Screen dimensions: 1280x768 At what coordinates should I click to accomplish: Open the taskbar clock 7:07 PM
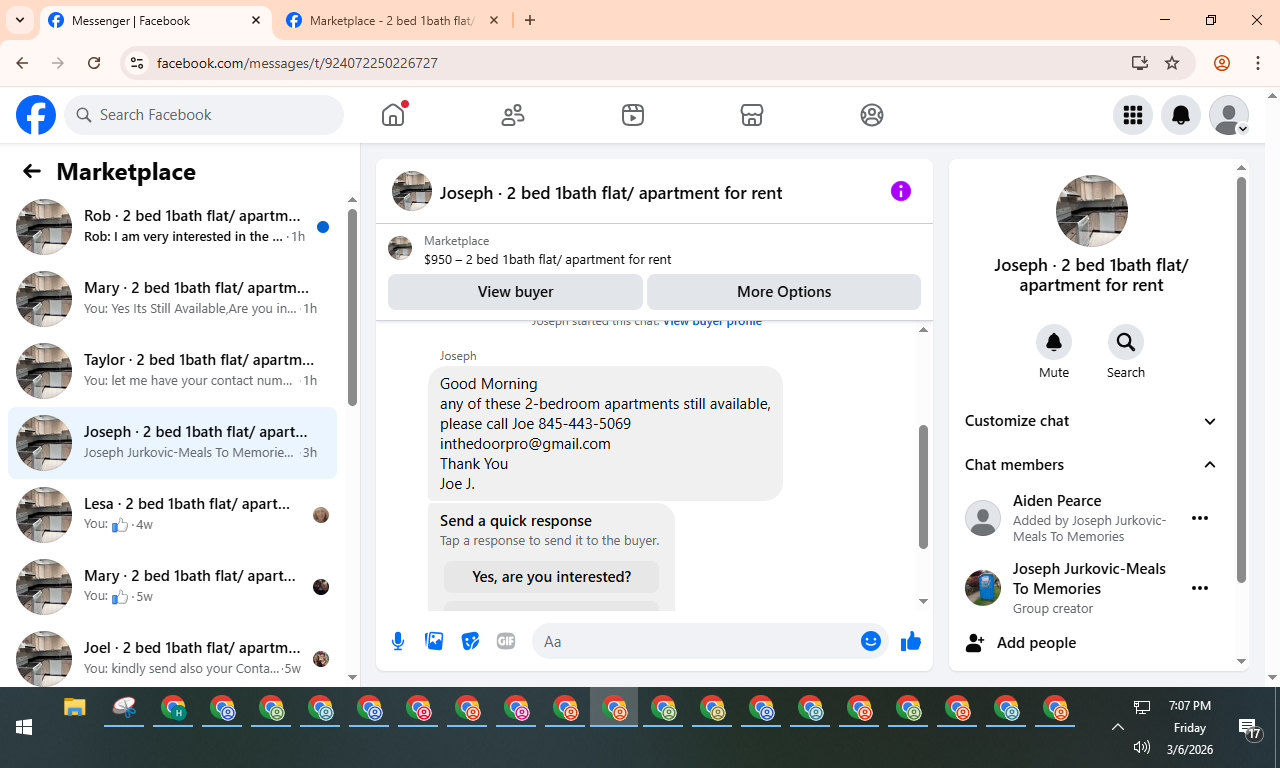point(1189,706)
